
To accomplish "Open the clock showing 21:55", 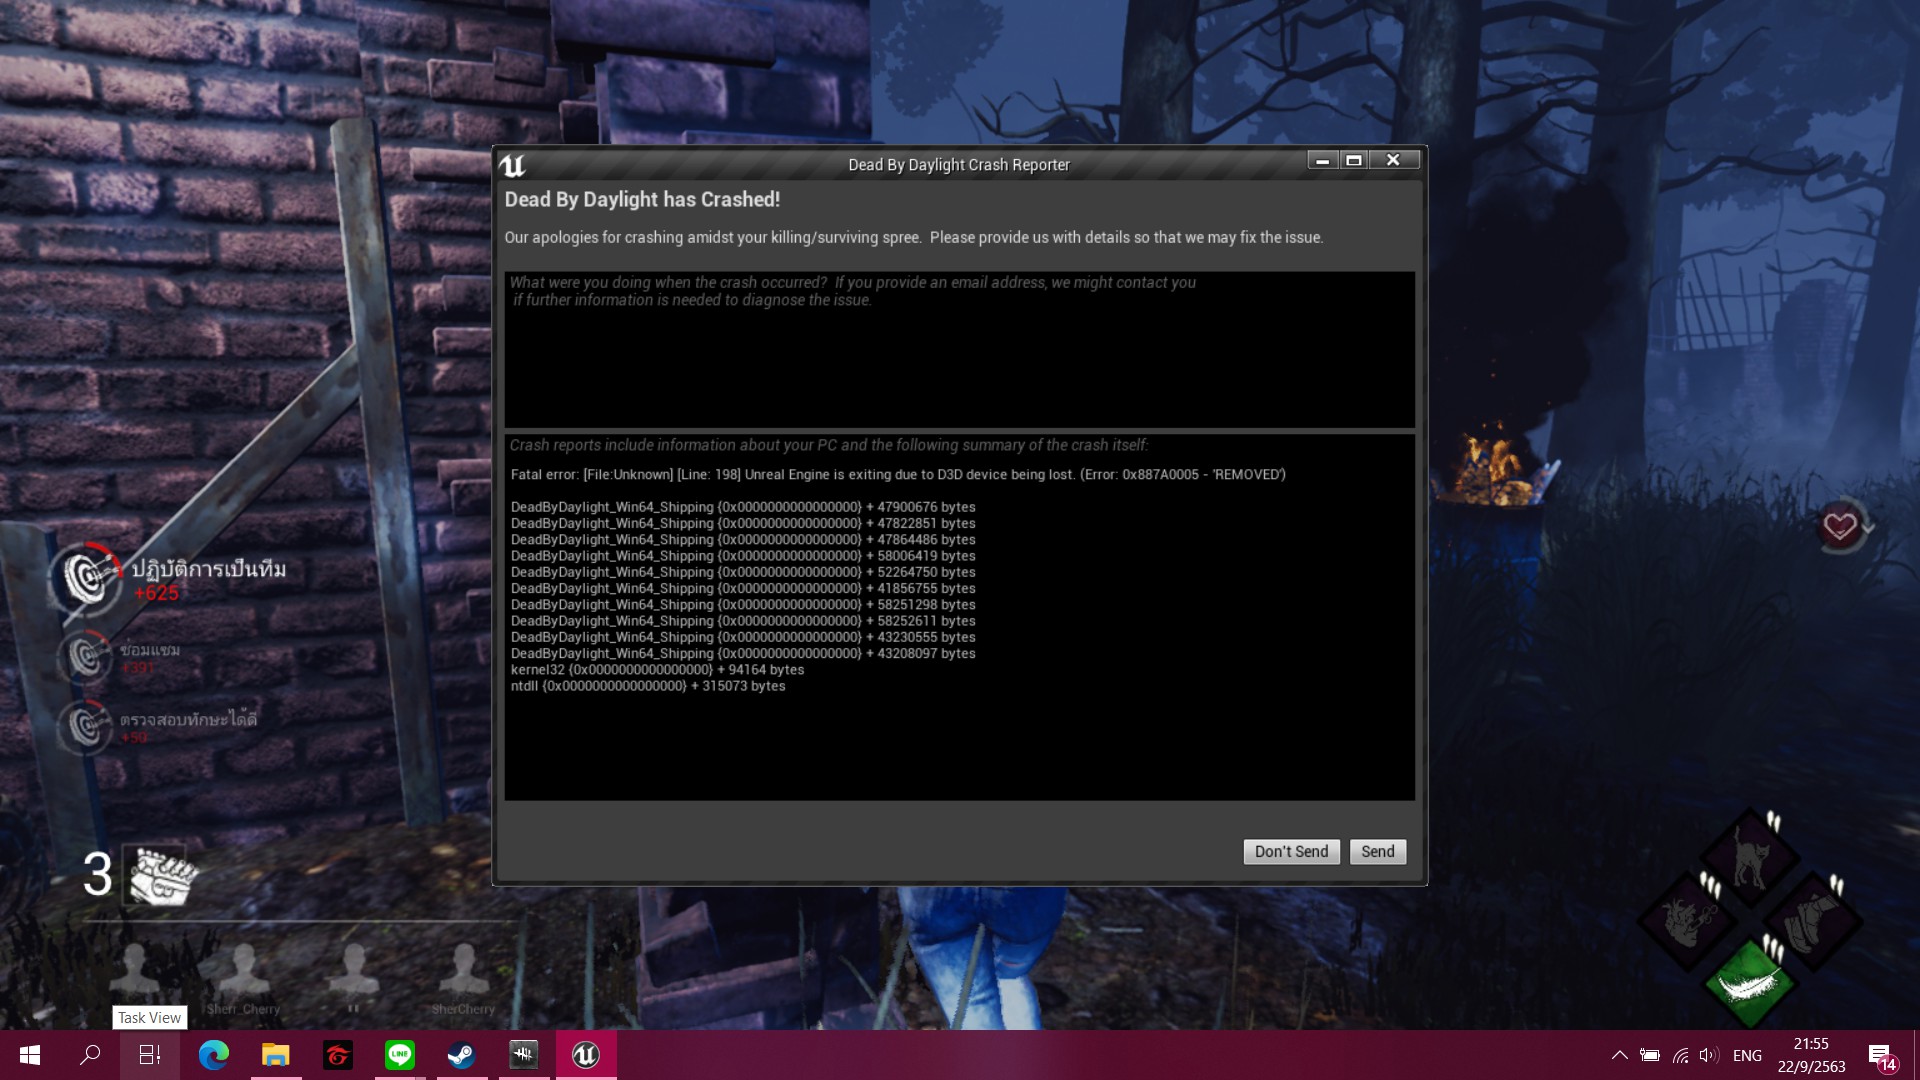I will pyautogui.click(x=1811, y=1055).
